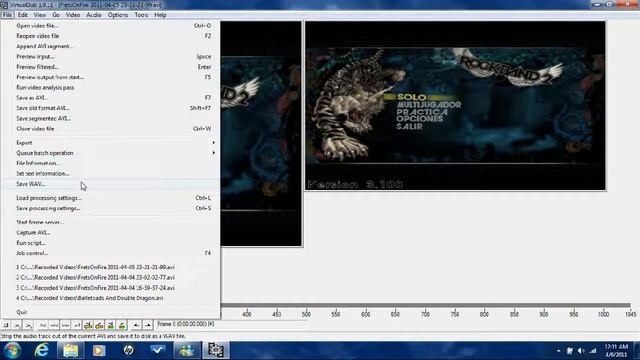
Task: Open the Tools menu
Action: point(141,15)
